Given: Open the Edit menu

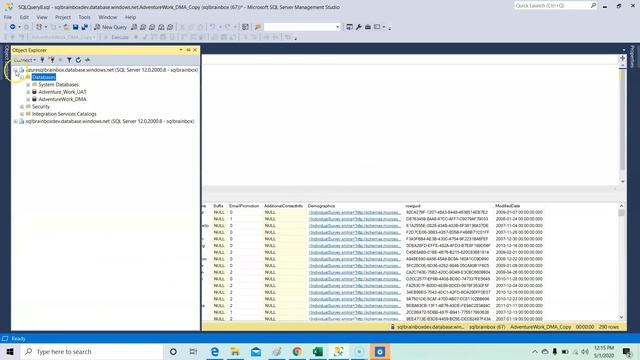Looking at the screenshot, I should coord(24,17).
